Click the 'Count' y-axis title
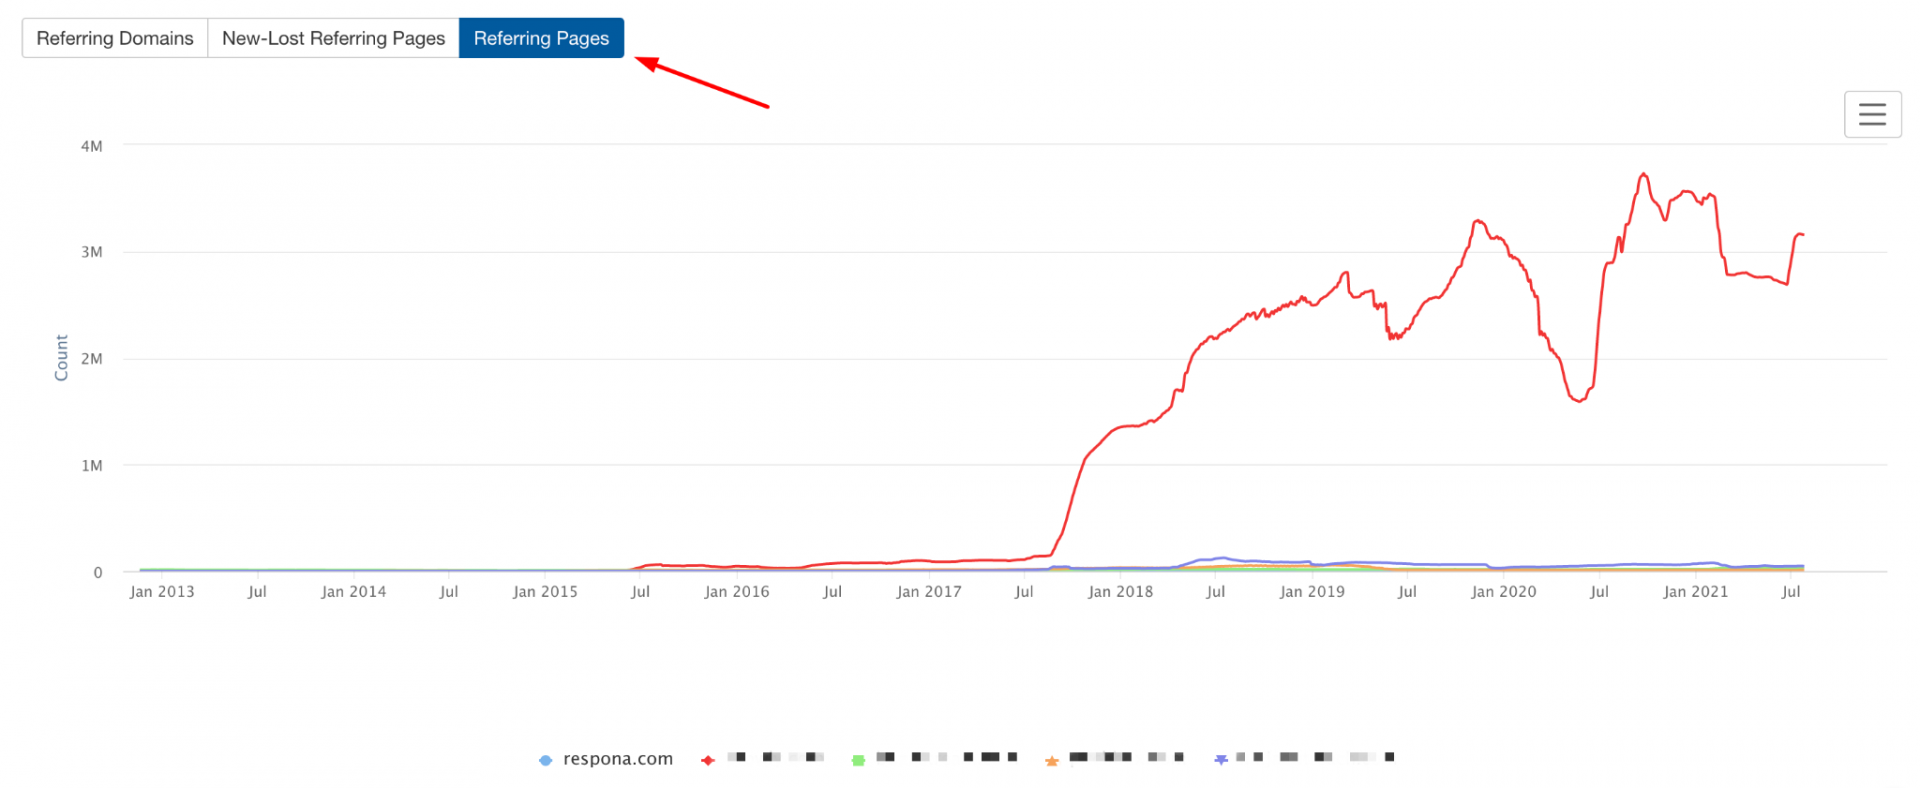This screenshot has width=1920, height=788. (x=61, y=358)
